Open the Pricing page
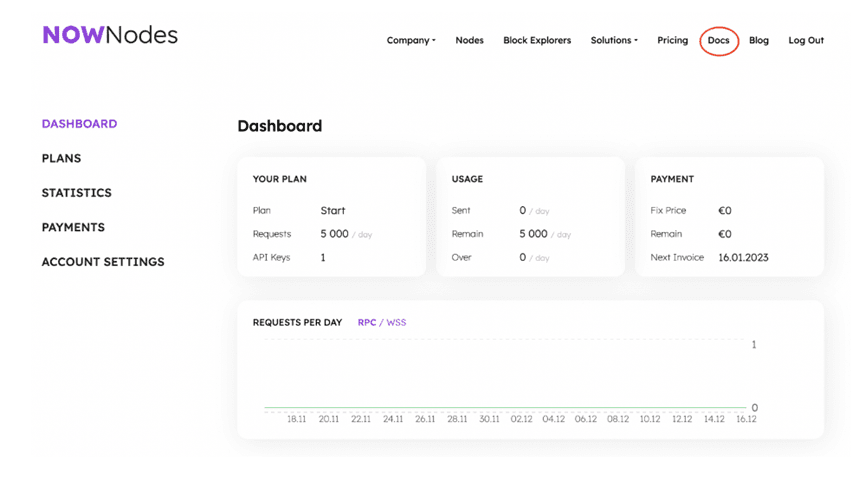 coord(672,41)
